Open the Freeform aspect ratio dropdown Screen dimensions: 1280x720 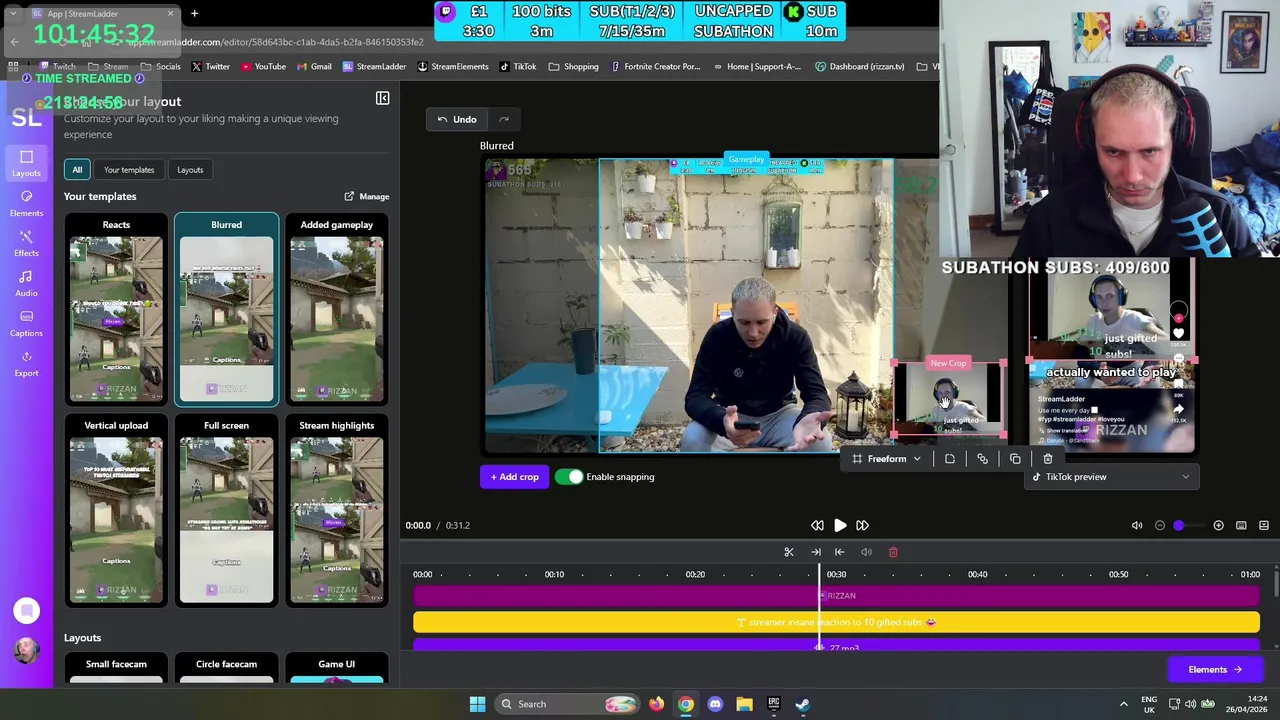coord(886,459)
